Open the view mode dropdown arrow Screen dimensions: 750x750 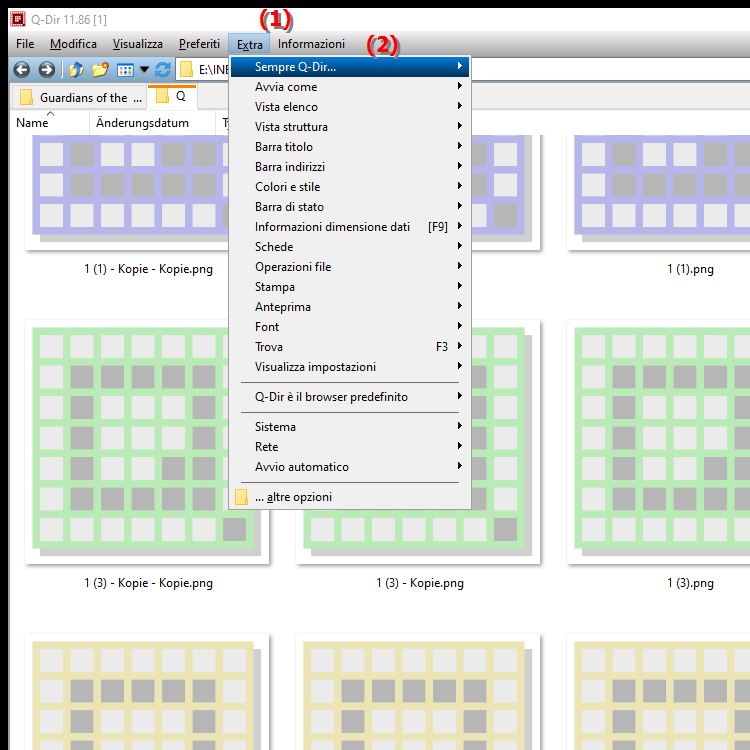(144, 70)
